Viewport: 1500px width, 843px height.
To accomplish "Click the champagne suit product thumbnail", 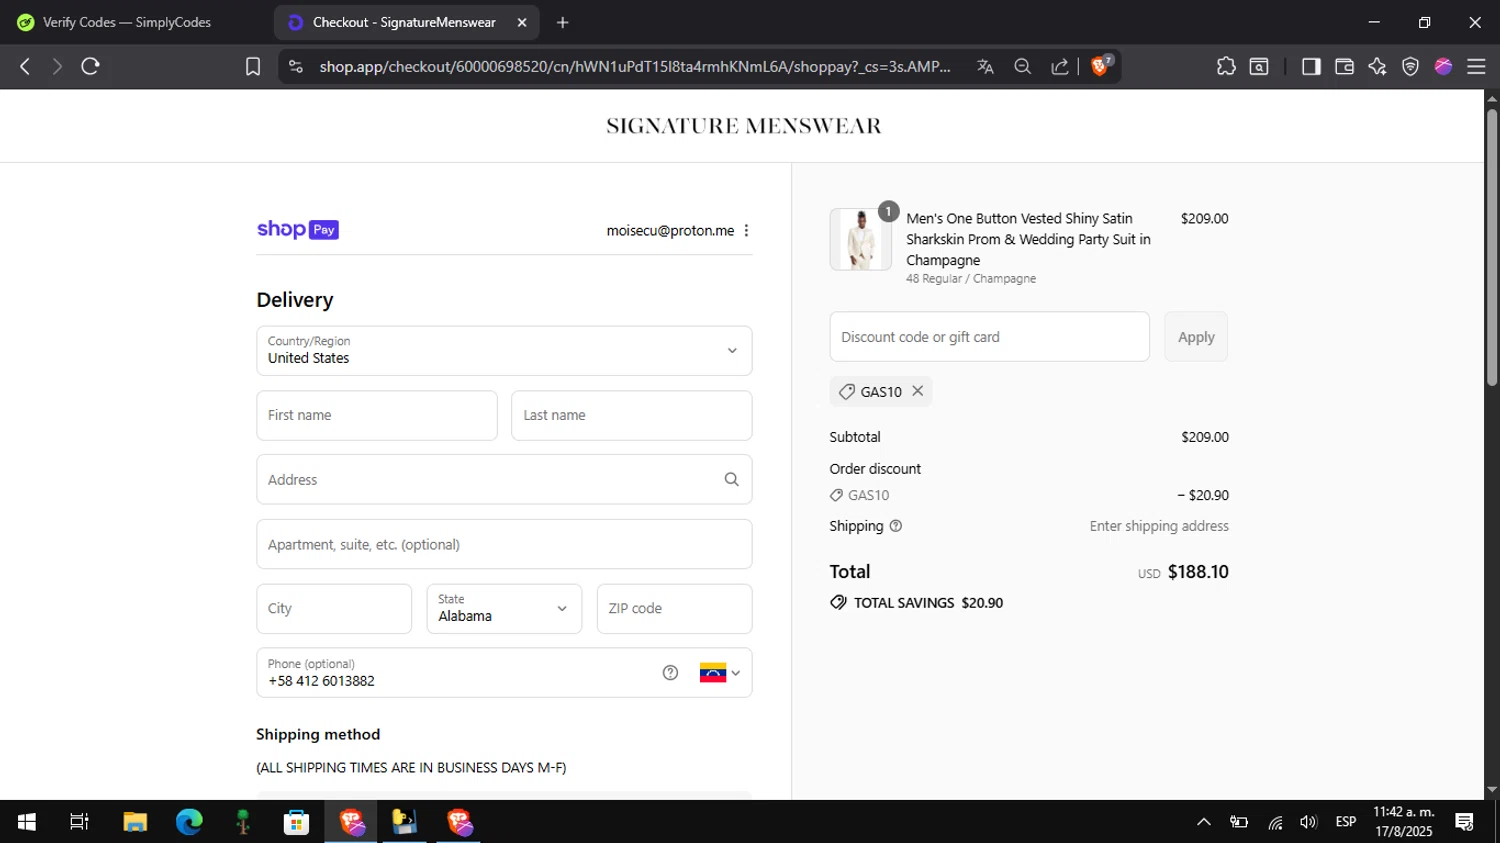I will (860, 239).
